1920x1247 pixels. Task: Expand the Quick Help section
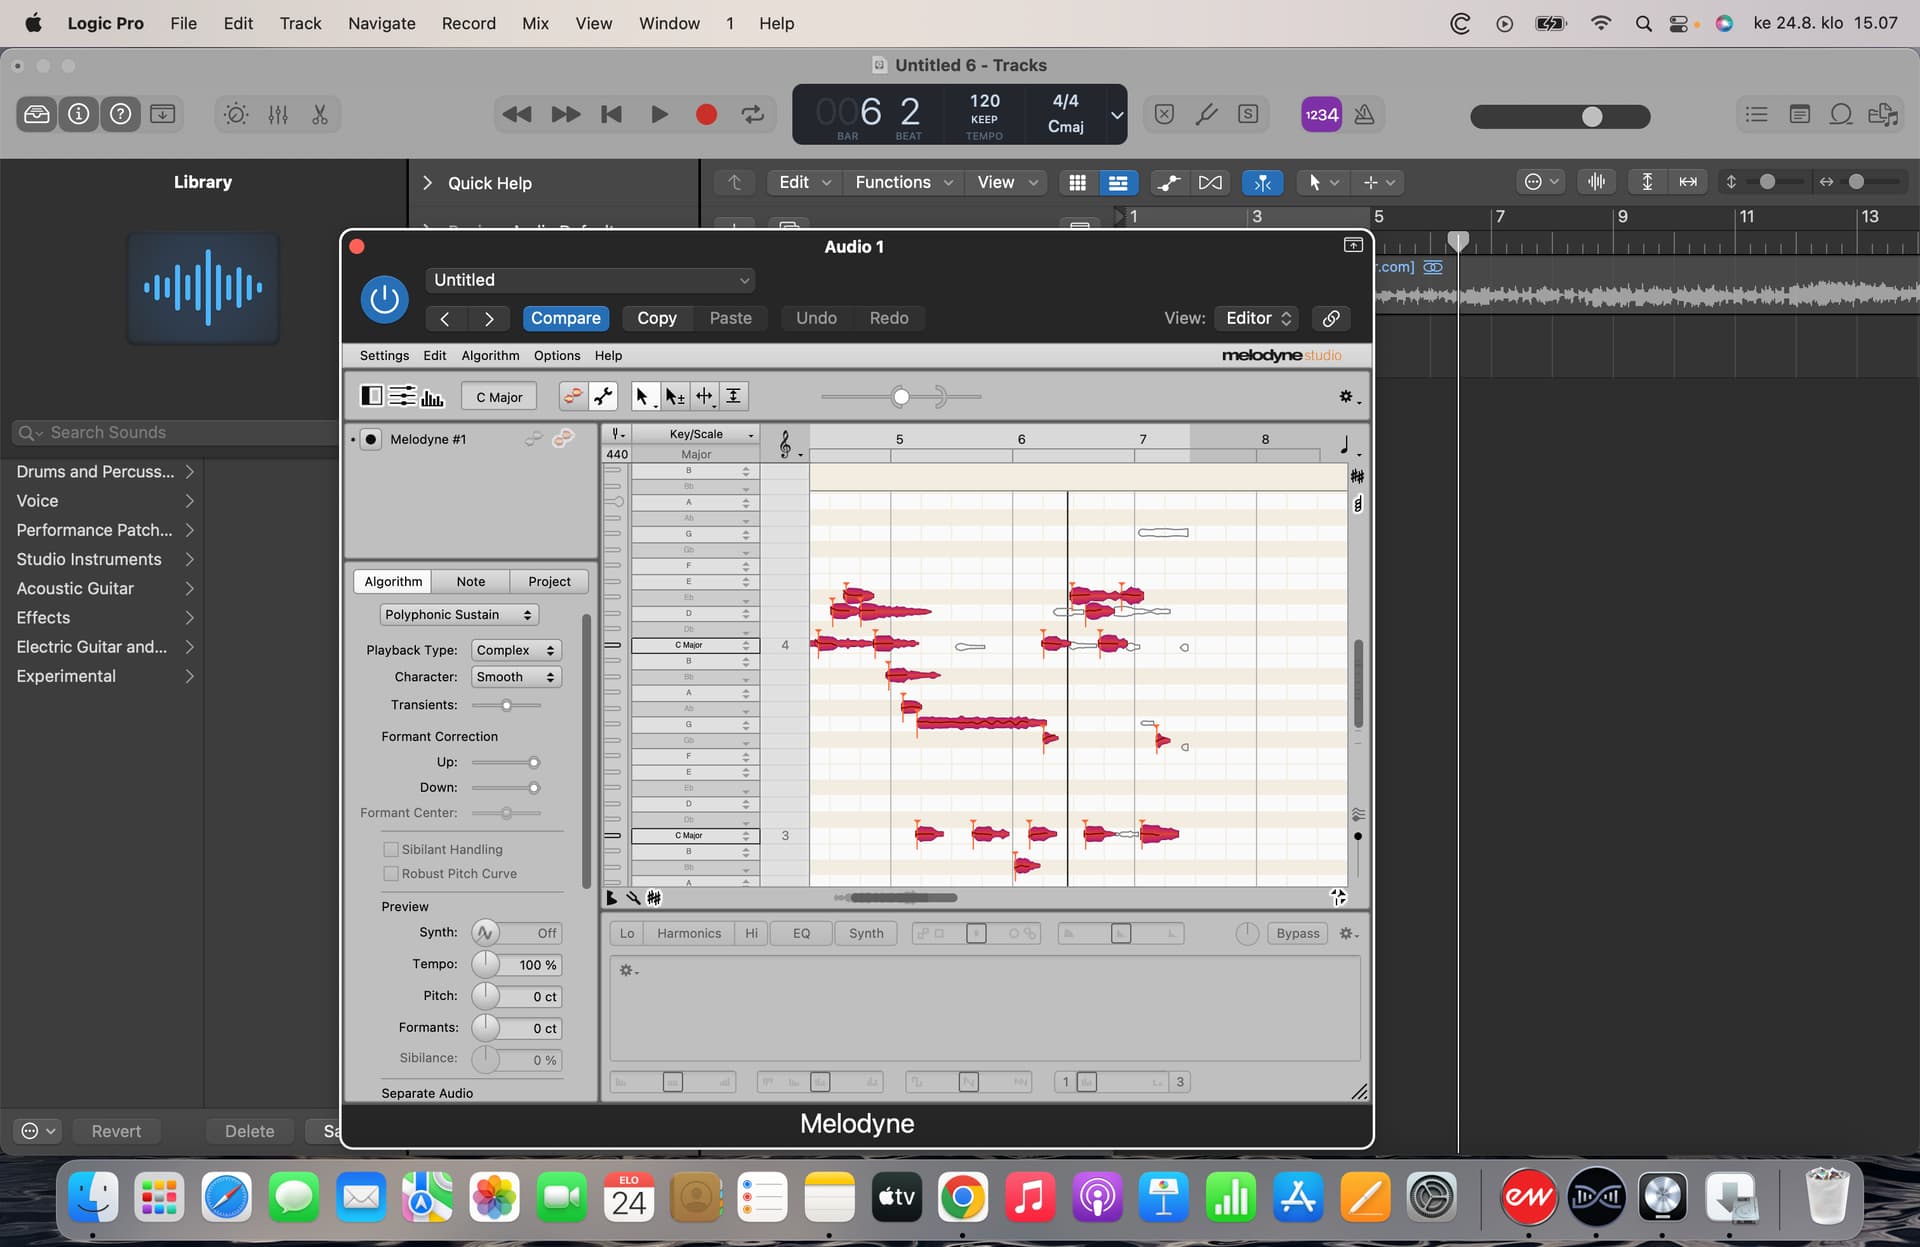point(428,183)
